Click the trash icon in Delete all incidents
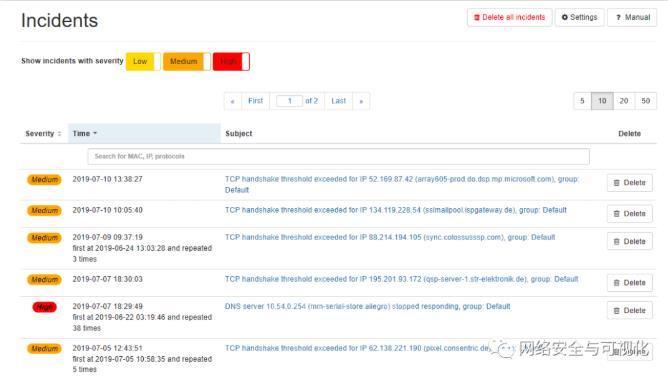 click(477, 17)
